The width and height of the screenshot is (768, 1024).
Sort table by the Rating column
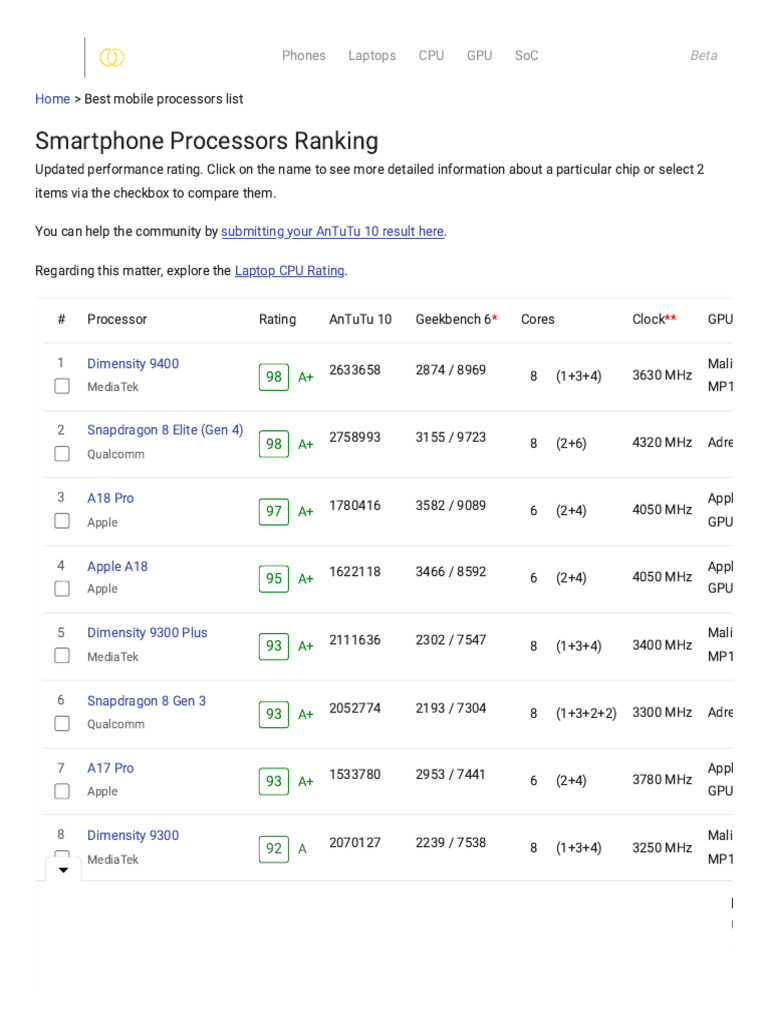click(277, 320)
